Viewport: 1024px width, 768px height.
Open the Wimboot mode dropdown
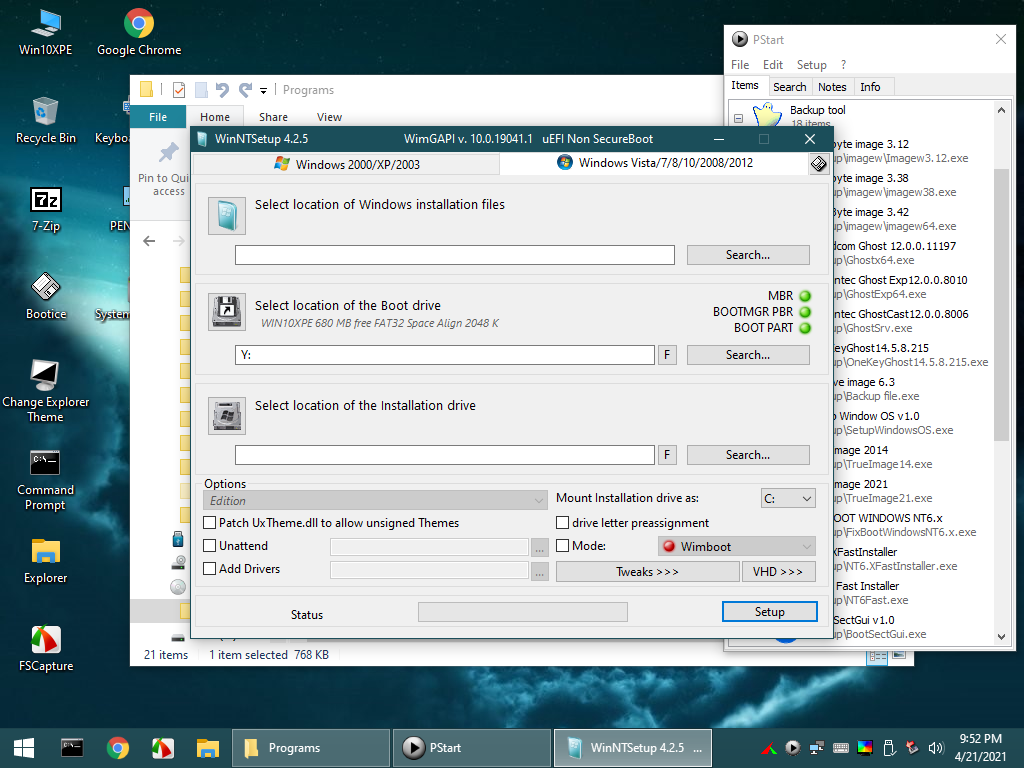coord(737,546)
